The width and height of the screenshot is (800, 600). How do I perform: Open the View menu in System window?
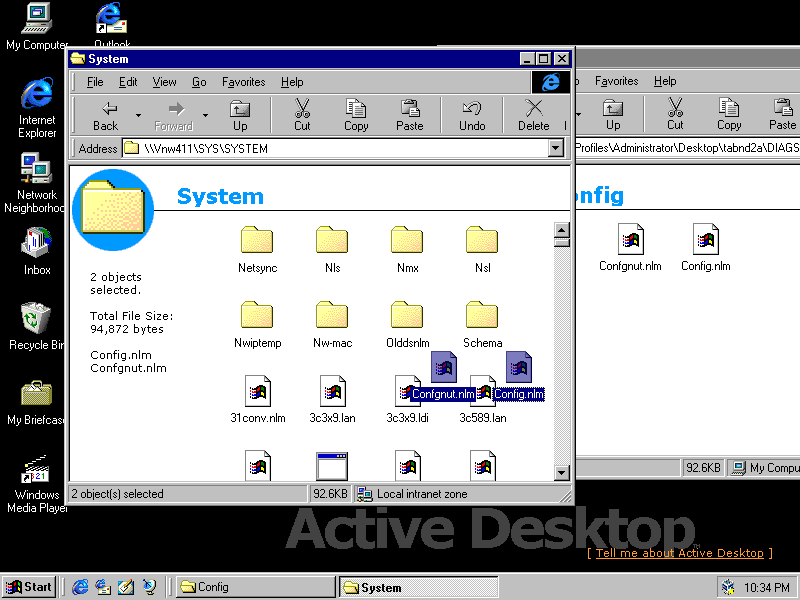164,82
